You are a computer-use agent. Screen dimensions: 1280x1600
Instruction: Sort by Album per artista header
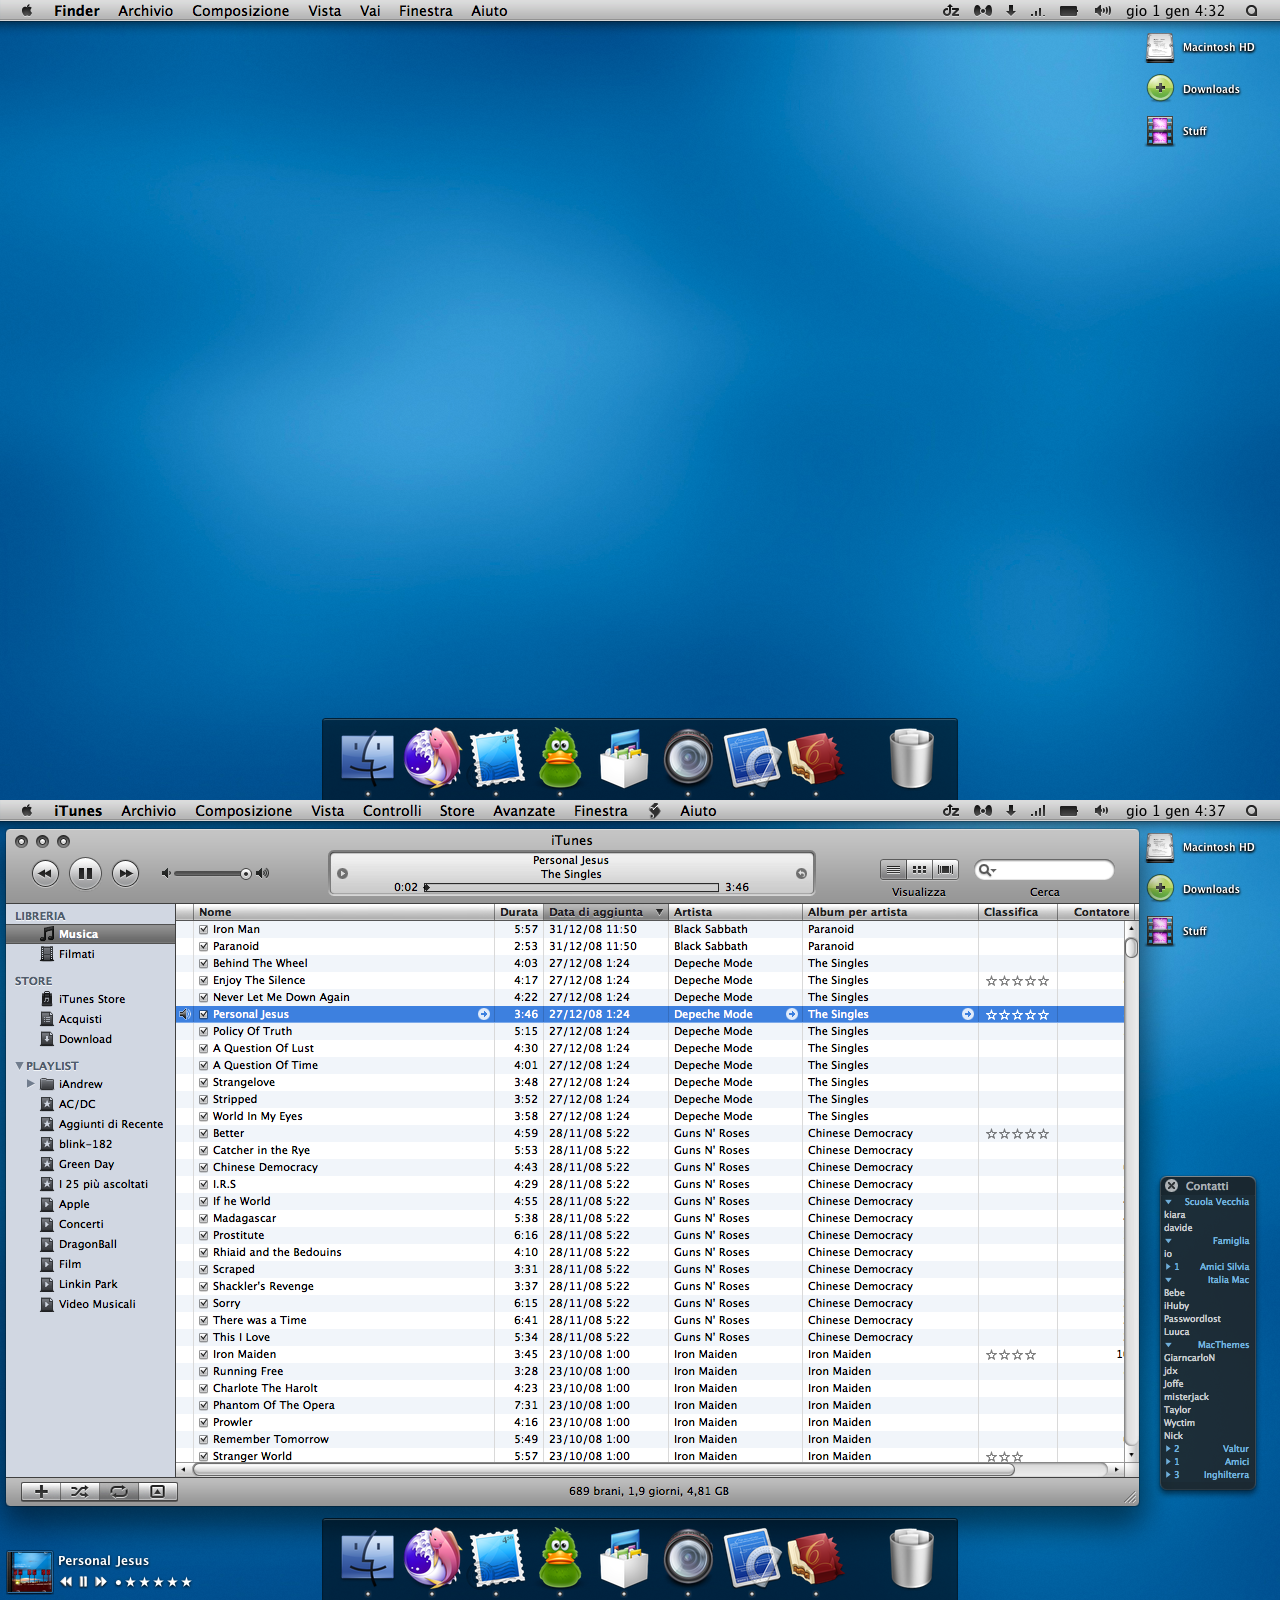pos(890,912)
